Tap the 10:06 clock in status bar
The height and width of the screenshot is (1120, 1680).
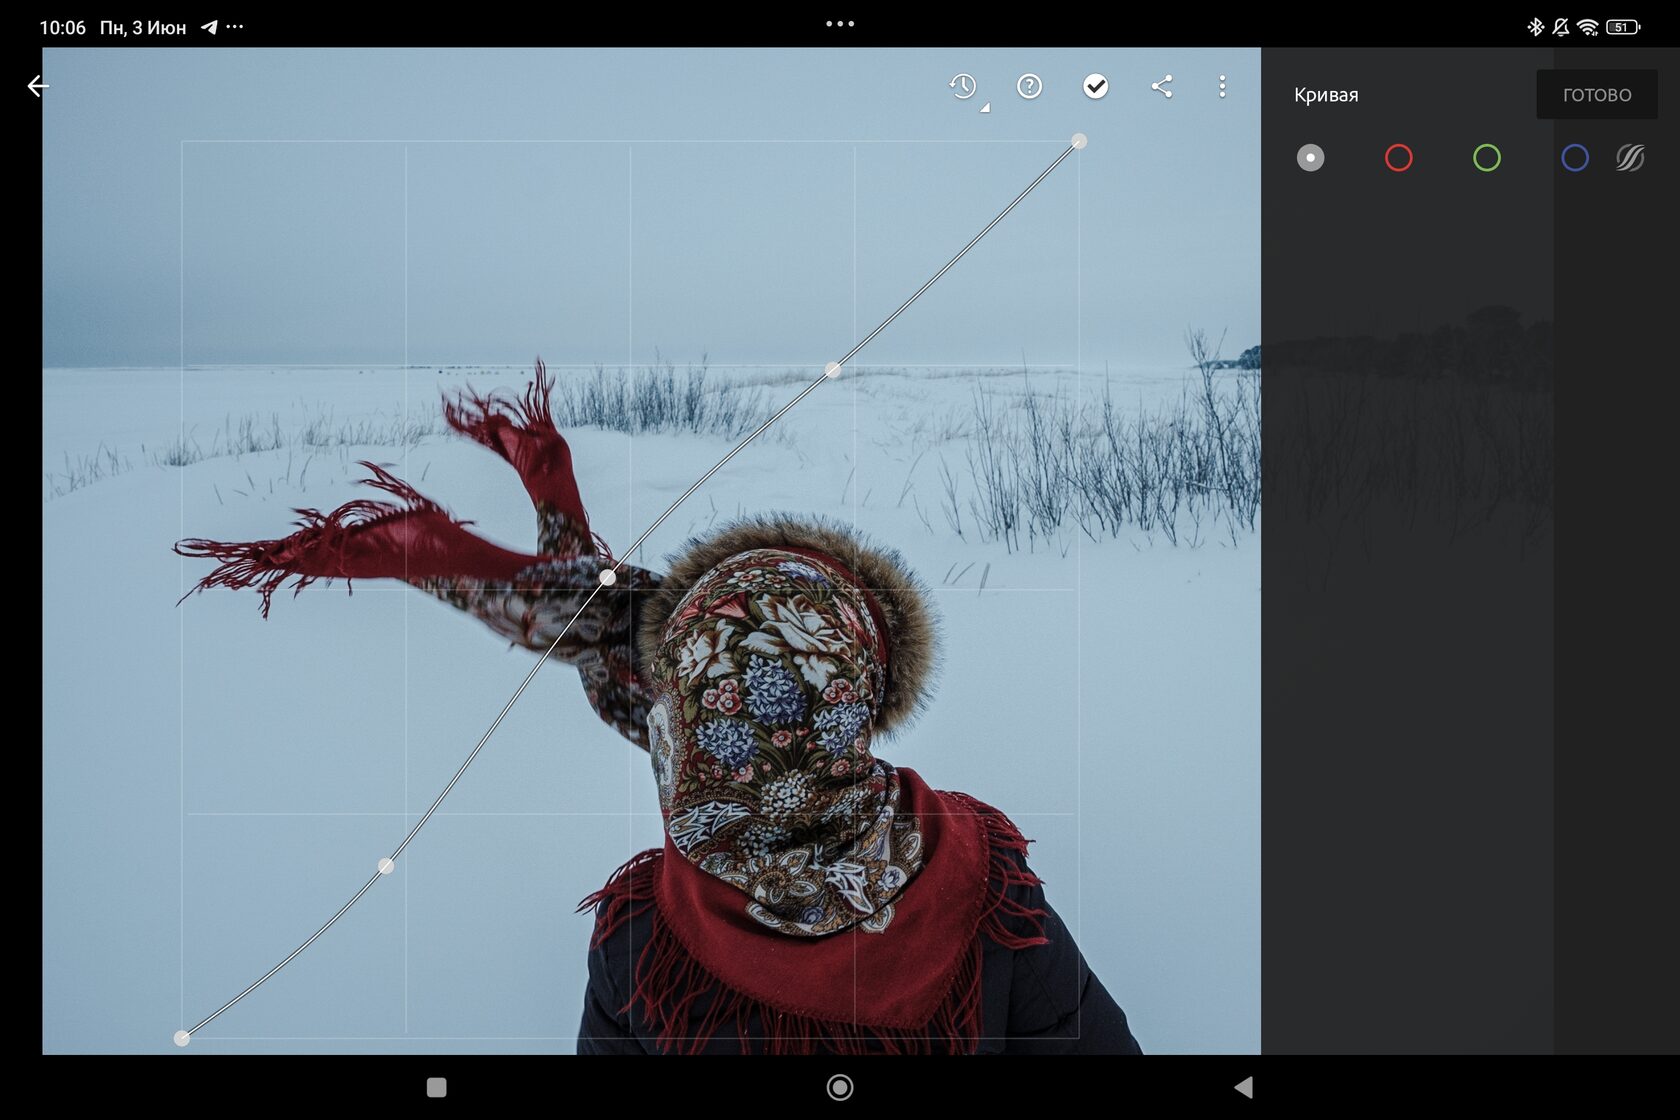[x=62, y=28]
